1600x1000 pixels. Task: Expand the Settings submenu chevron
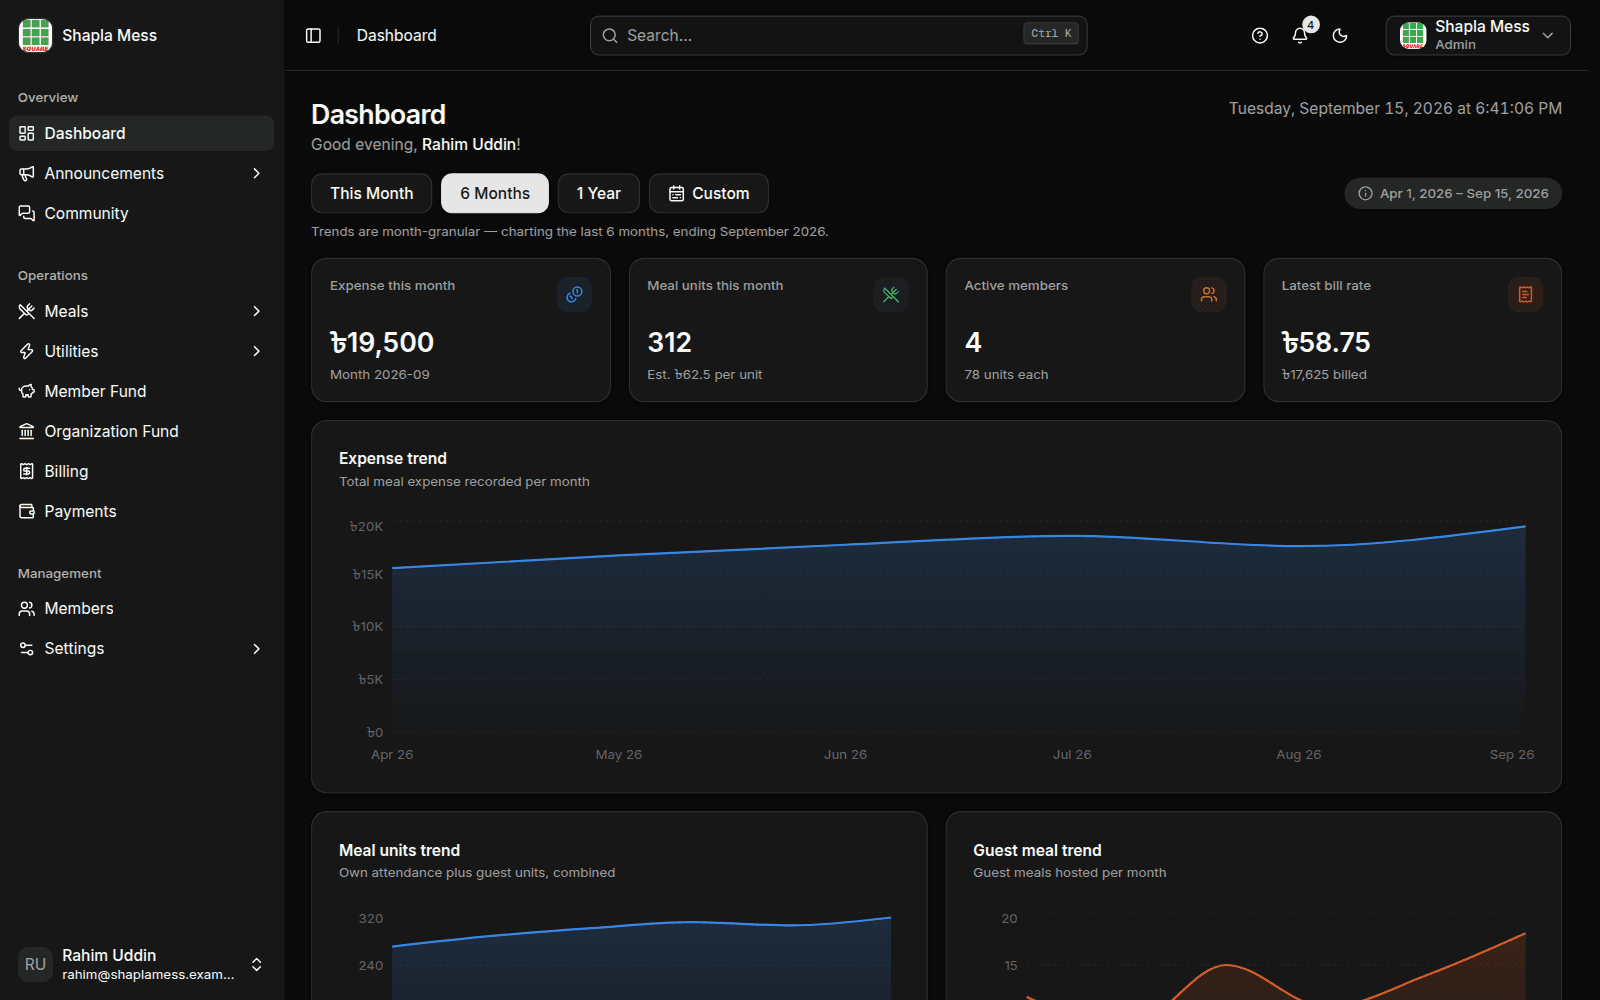point(257,648)
